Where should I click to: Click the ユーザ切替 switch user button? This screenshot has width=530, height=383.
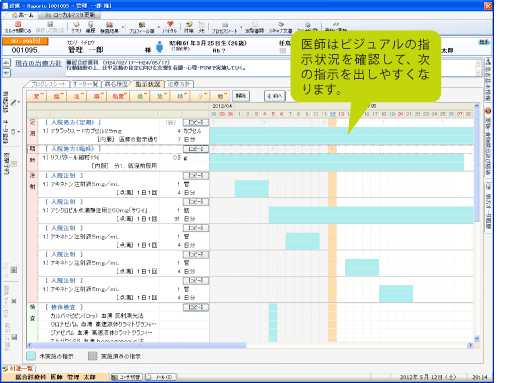pos(127,377)
